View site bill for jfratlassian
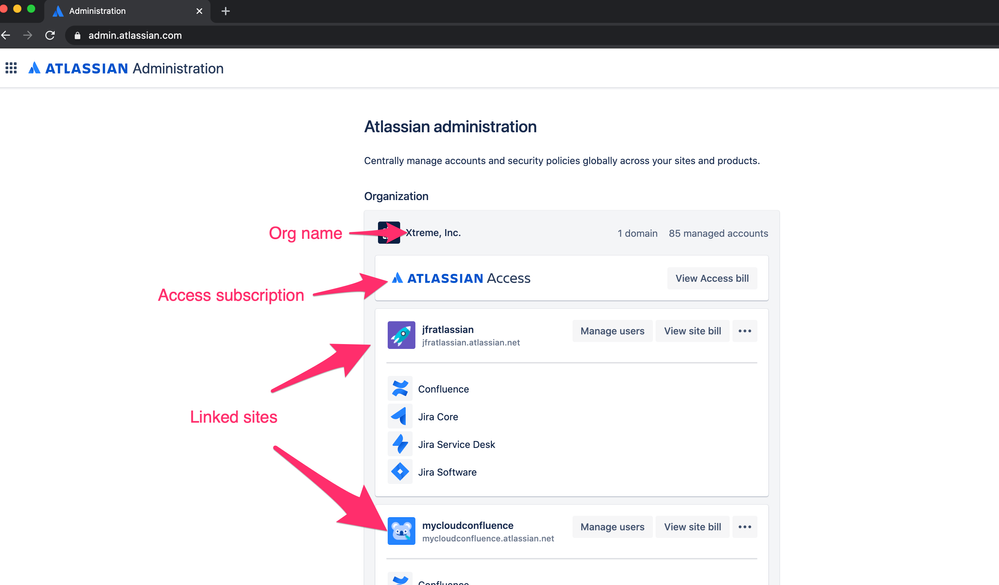Image resolution: width=999 pixels, height=585 pixels. [693, 331]
